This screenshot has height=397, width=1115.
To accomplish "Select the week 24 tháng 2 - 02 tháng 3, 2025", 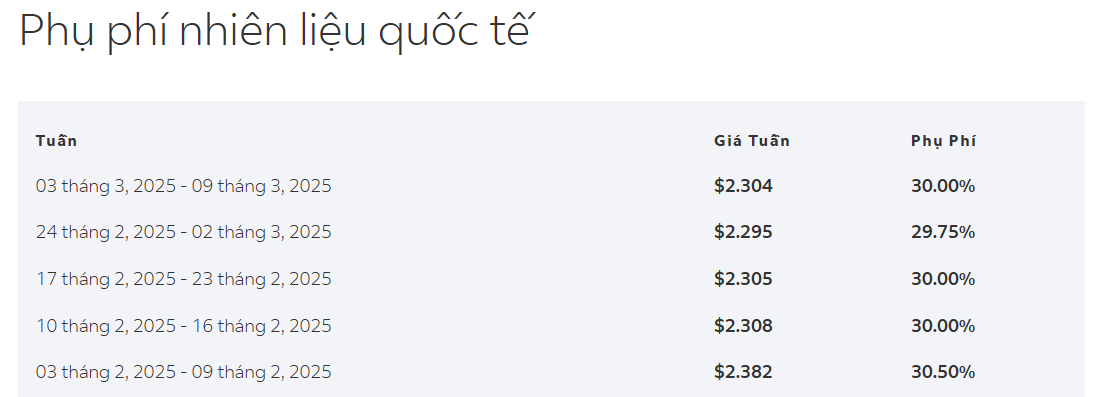I will pyautogui.click(x=183, y=233).
